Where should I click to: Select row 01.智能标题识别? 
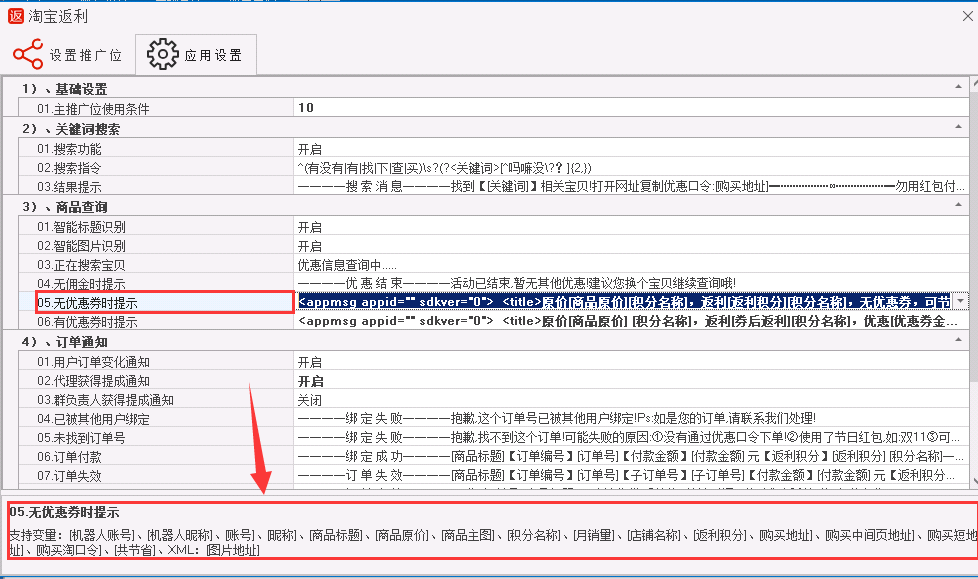pos(156,227)
